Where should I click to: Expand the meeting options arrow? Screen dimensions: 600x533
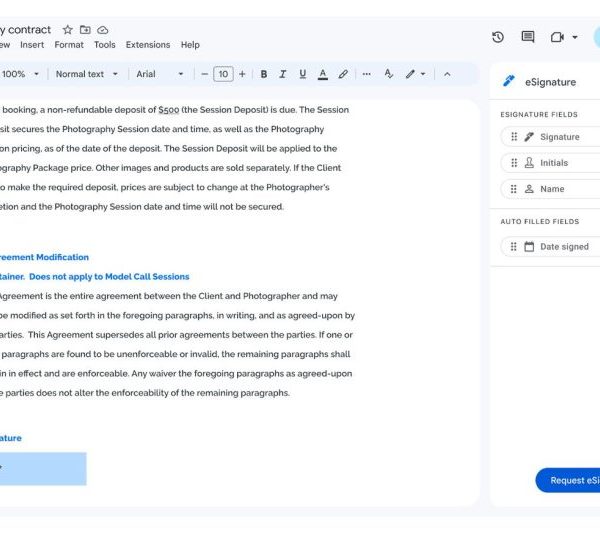[575, 37]
